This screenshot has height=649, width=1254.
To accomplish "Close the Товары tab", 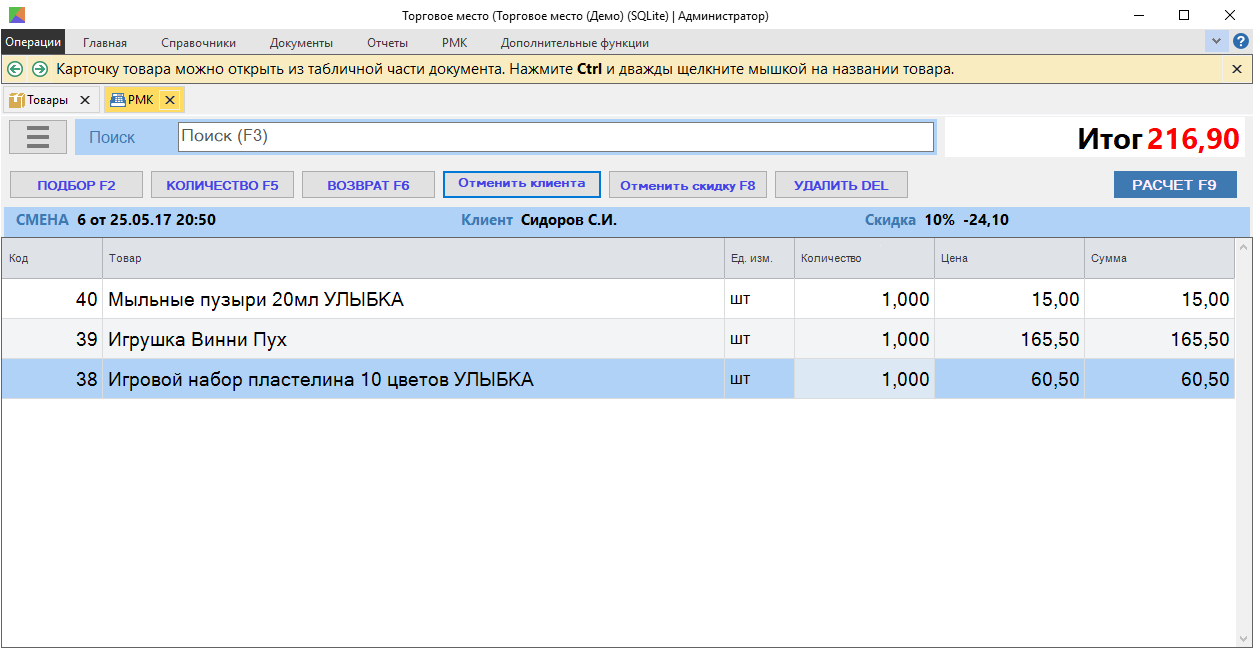I will [x=85, y=100].
